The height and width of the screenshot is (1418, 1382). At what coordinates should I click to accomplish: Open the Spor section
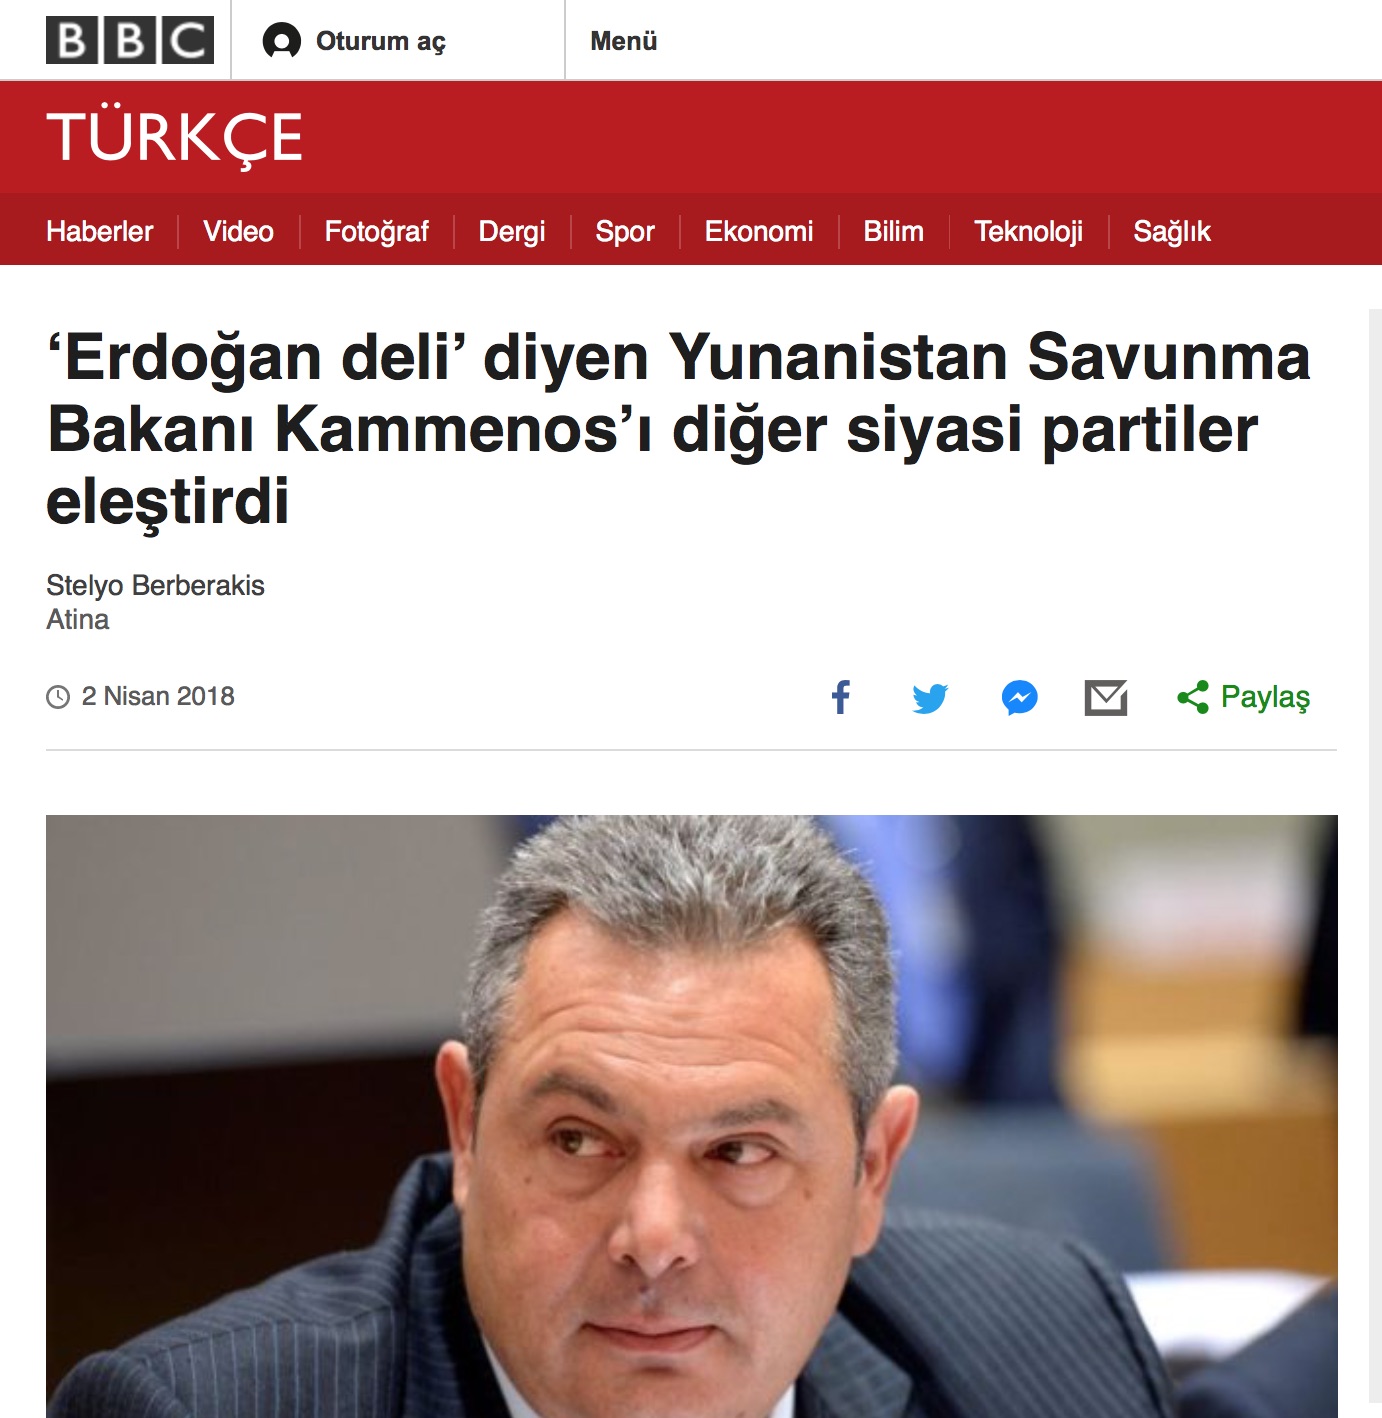(625, 231)
